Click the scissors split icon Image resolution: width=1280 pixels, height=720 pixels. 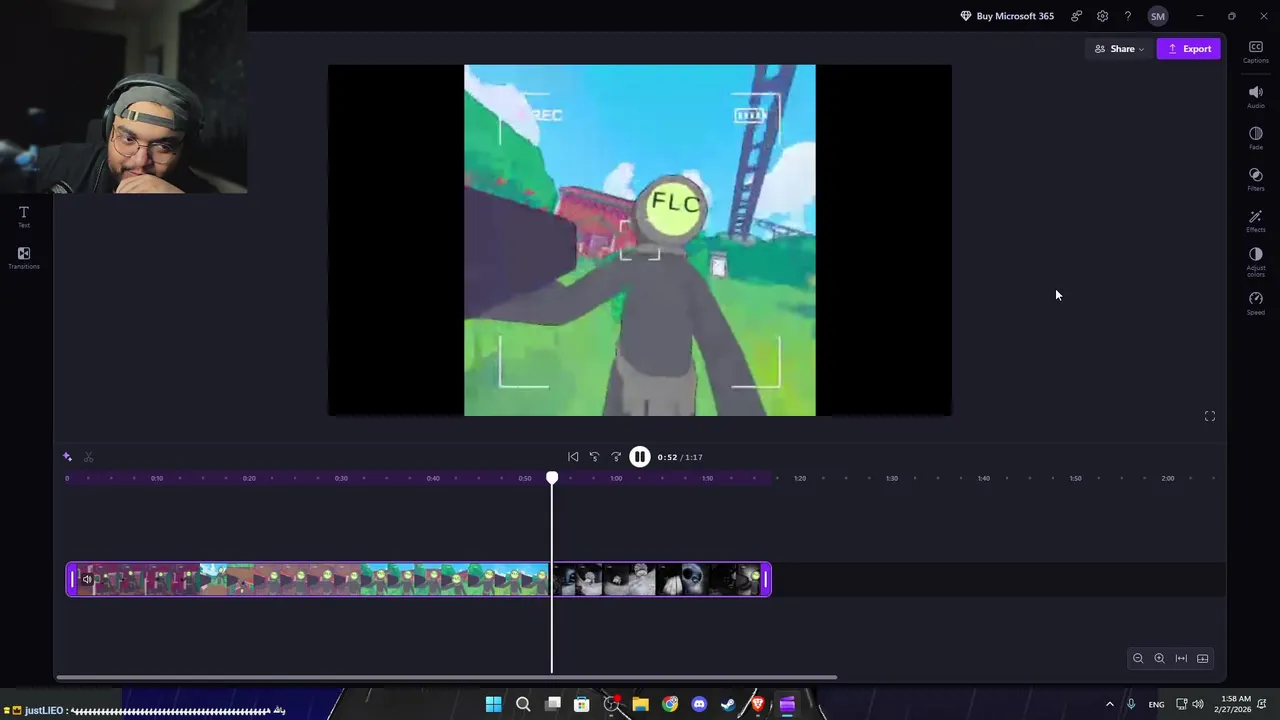click(89, 457)
